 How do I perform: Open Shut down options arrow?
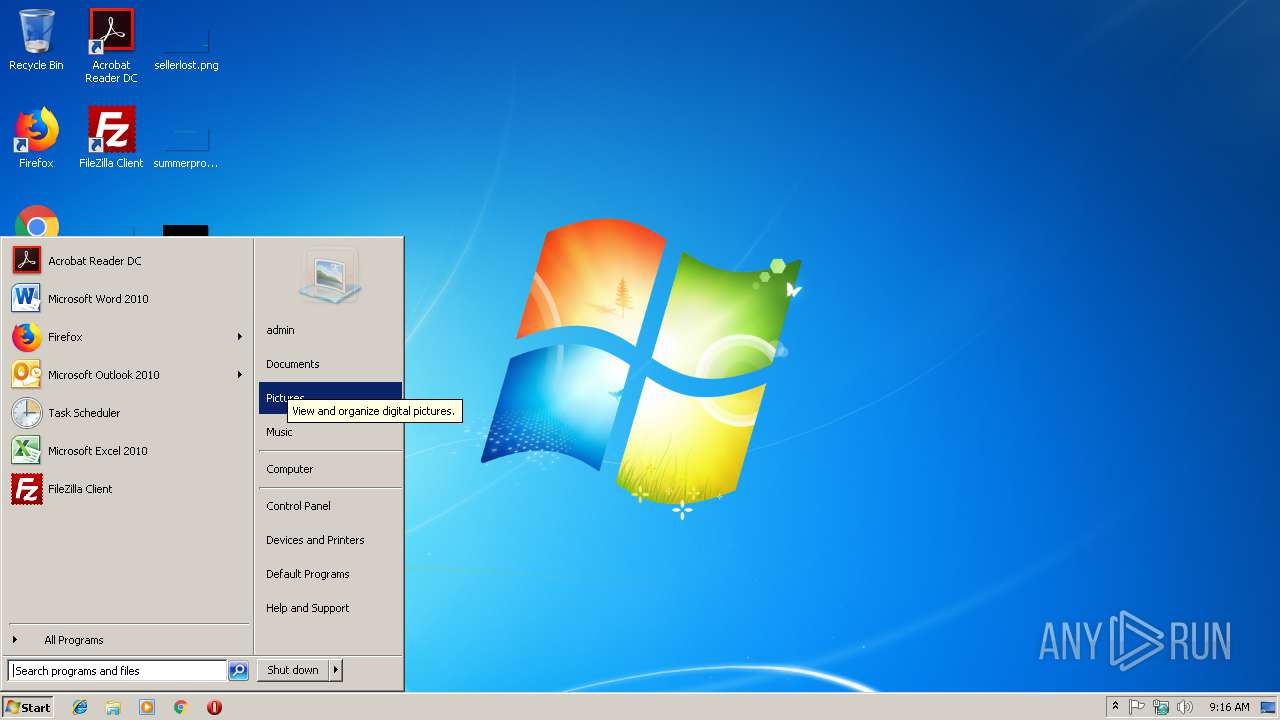click(x=336, y=670)
